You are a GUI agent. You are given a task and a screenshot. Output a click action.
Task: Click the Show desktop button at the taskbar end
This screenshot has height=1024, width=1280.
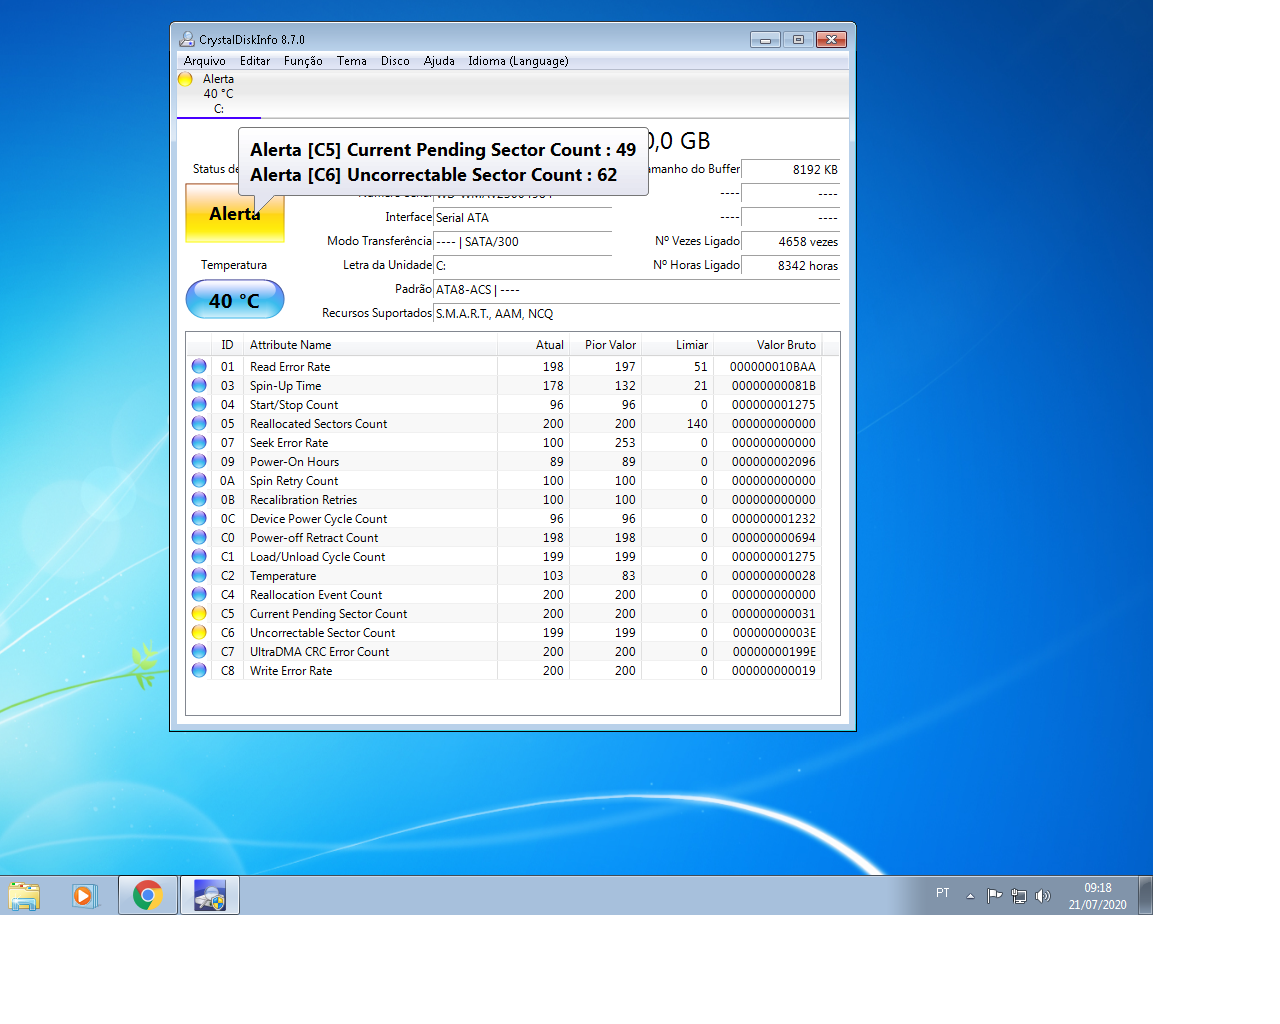1145,895
